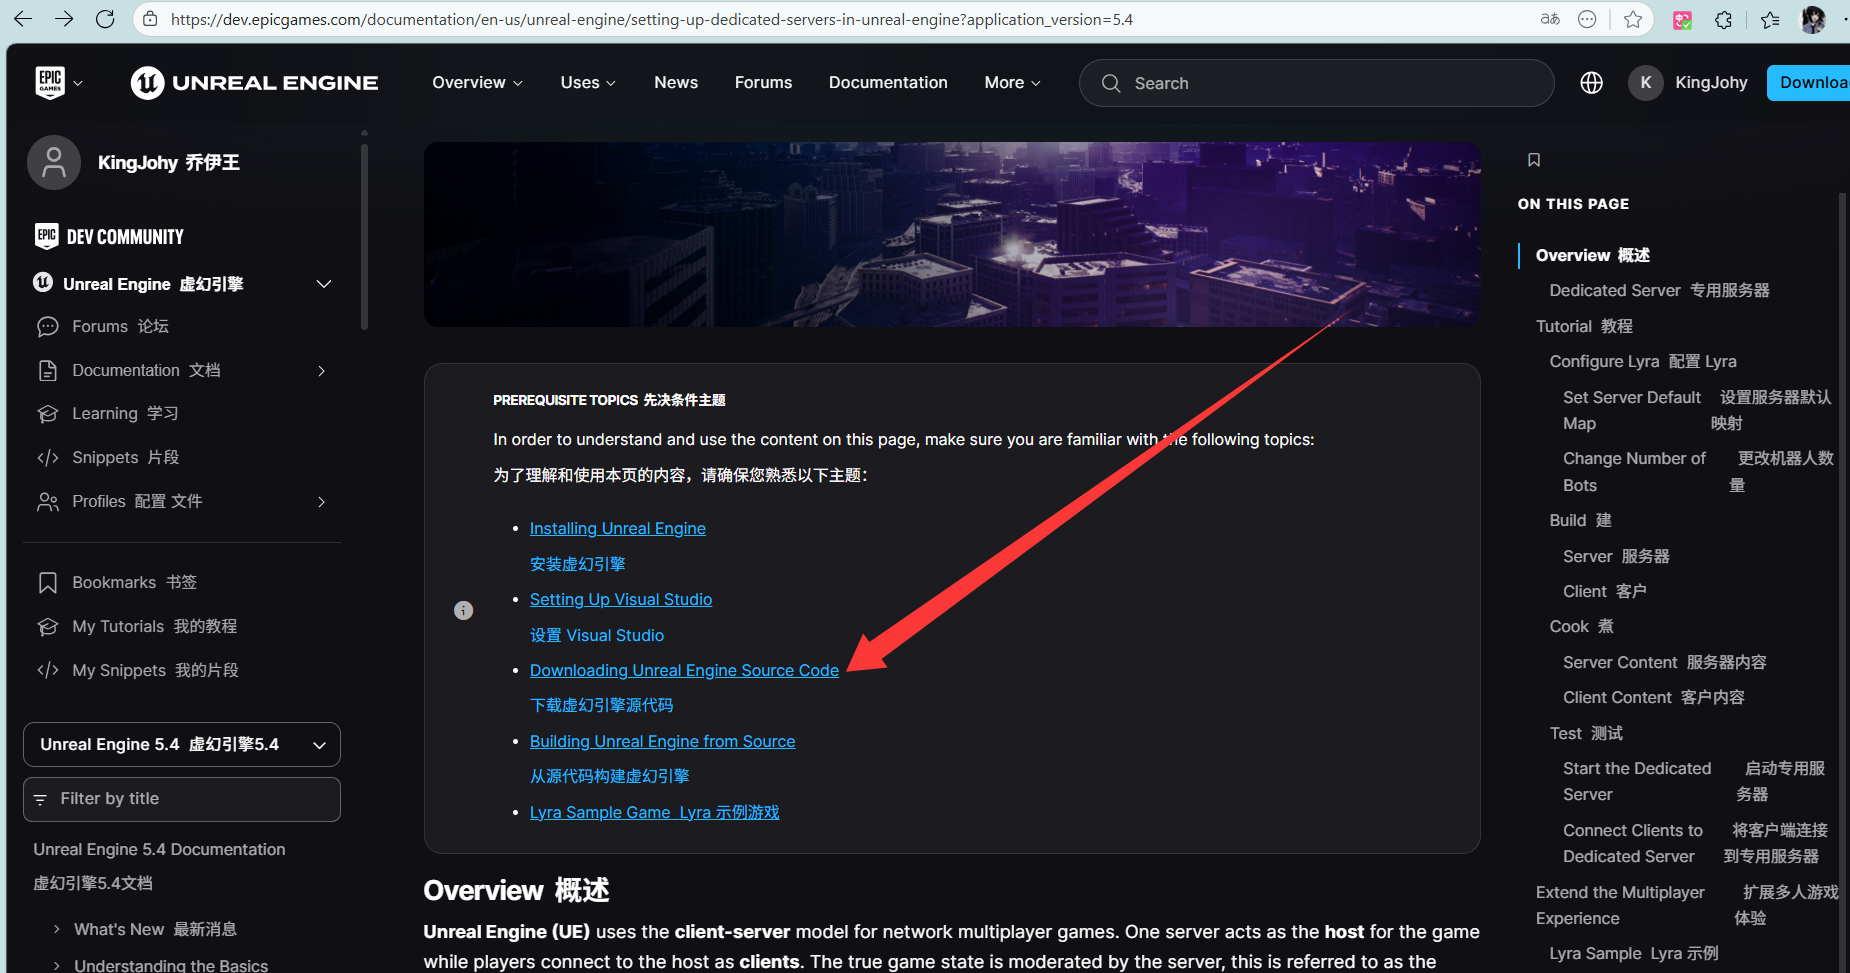Open the Unreal Engine 5.4 version dropdown
Image resolution: width=1850 pixels, height=973 pixels.
tap(182, 745)
